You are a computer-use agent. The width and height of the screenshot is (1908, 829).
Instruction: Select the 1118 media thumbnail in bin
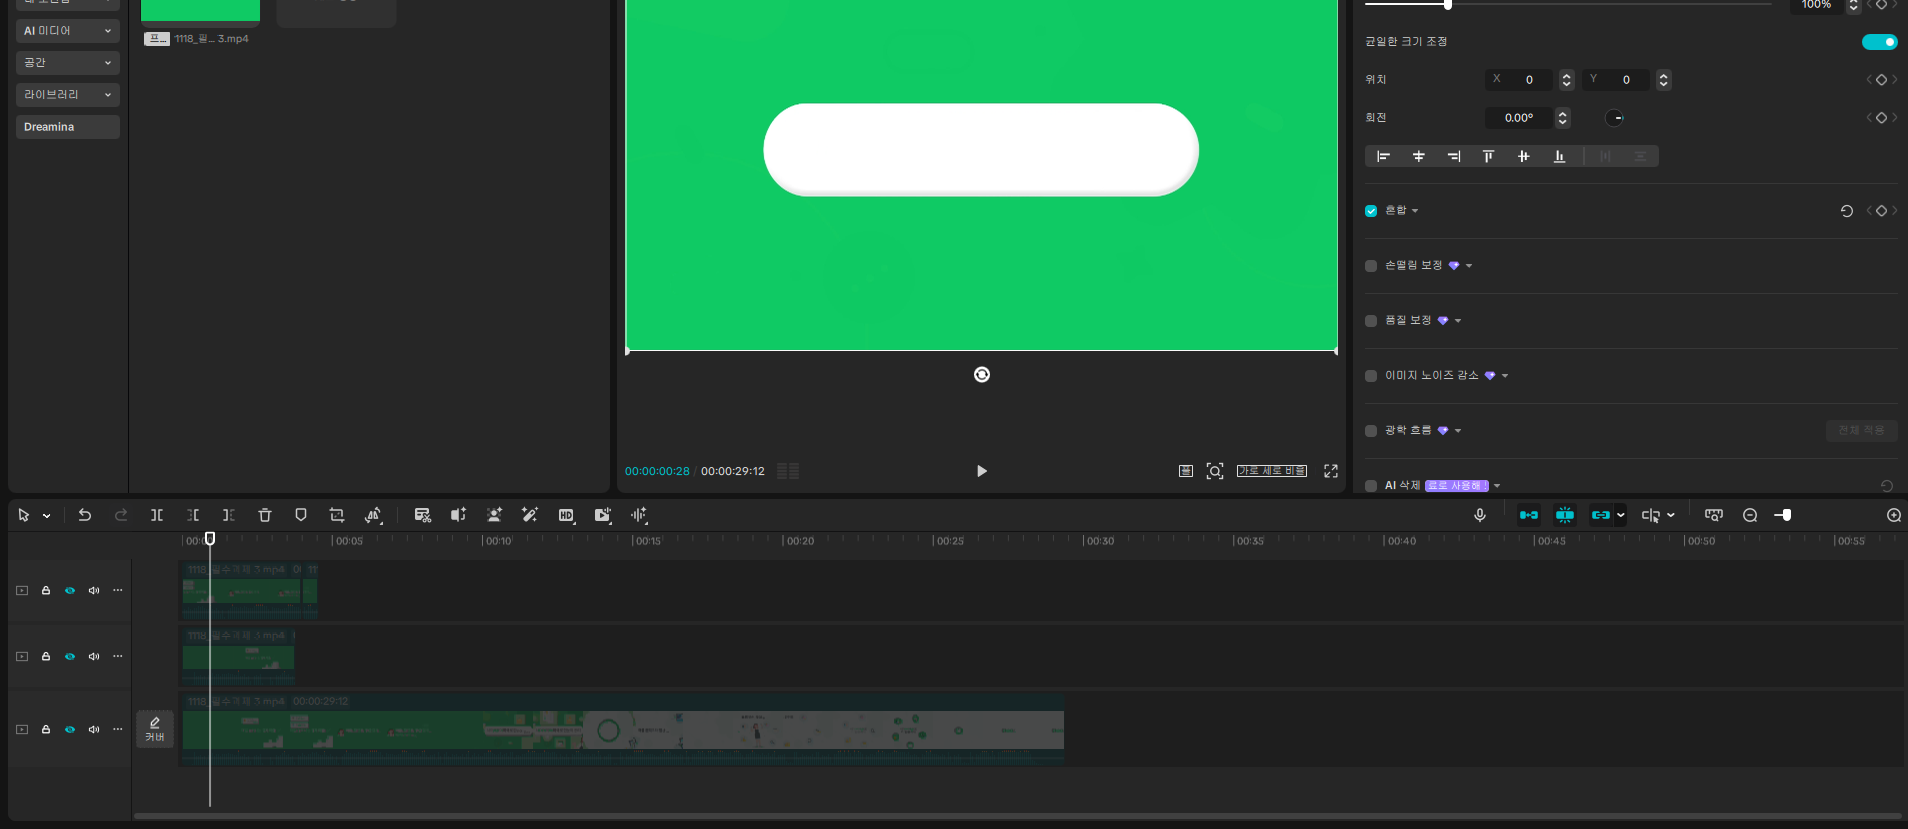point(200,11)
